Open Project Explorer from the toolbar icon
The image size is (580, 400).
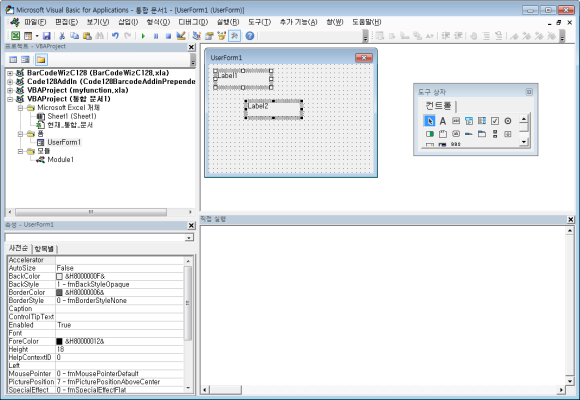tap(196, 36)
